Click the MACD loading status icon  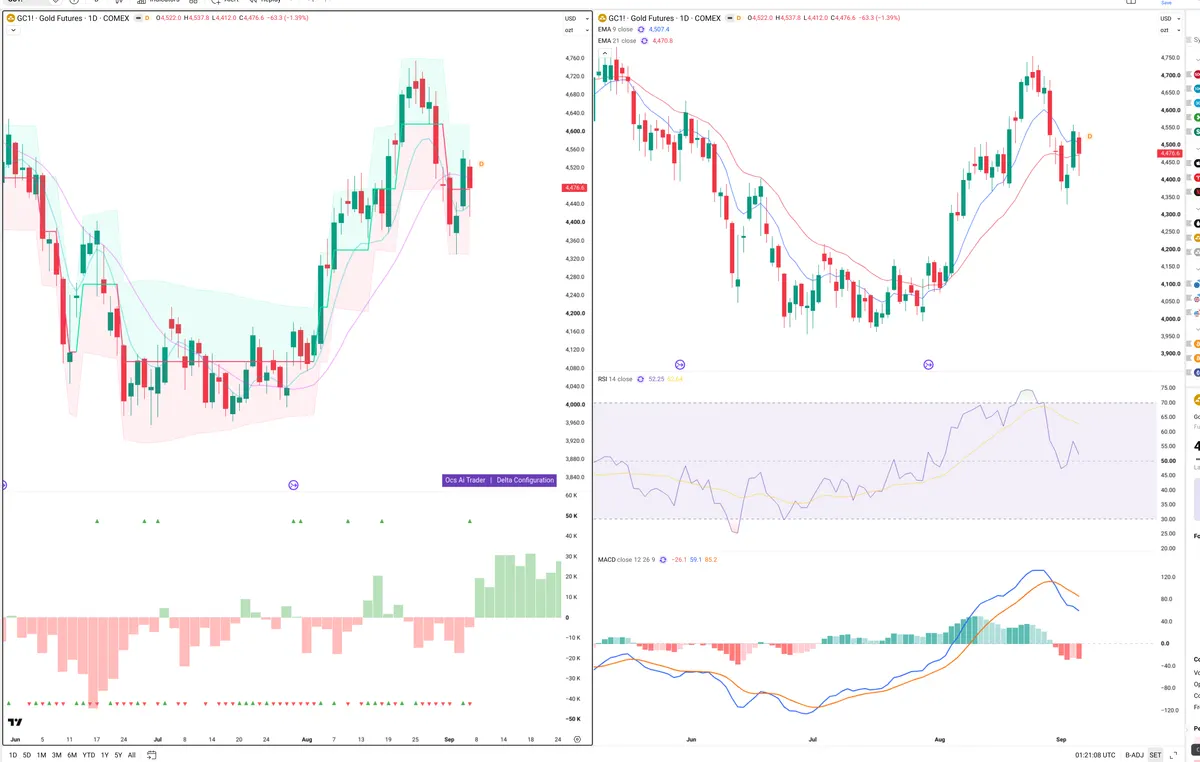pyautogui.click(x=664, y=559)
